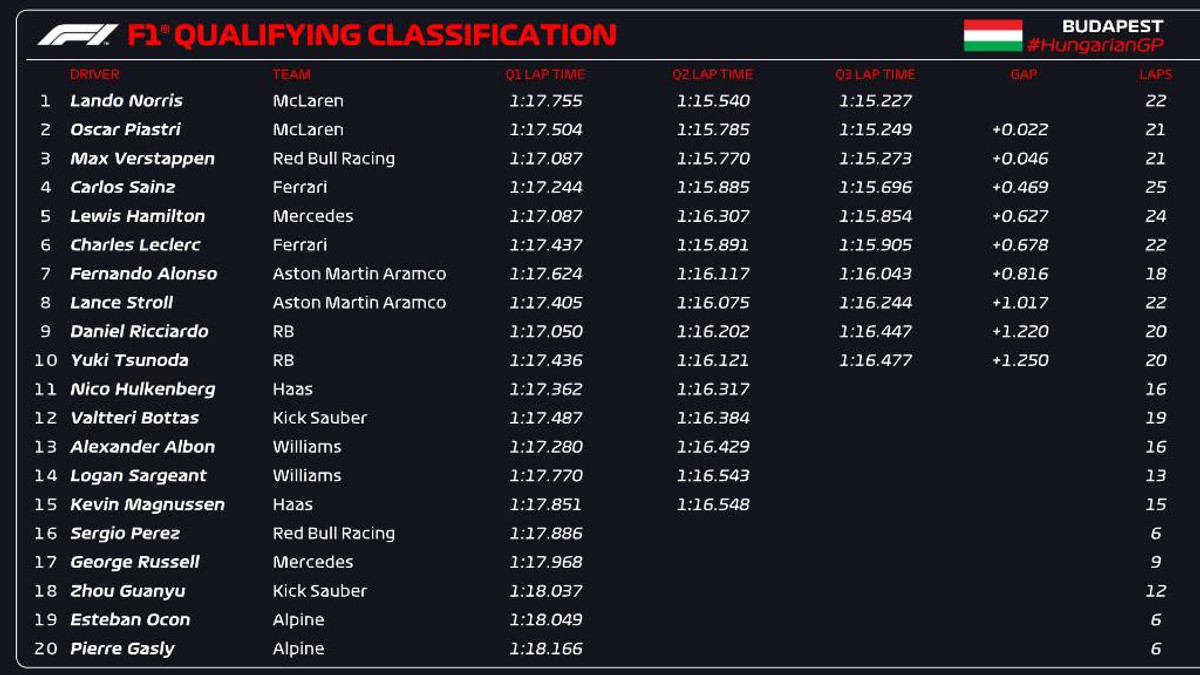Select Fernando Alonso in the list
Screen dimensions: 1200x675
tap(143, 274)
